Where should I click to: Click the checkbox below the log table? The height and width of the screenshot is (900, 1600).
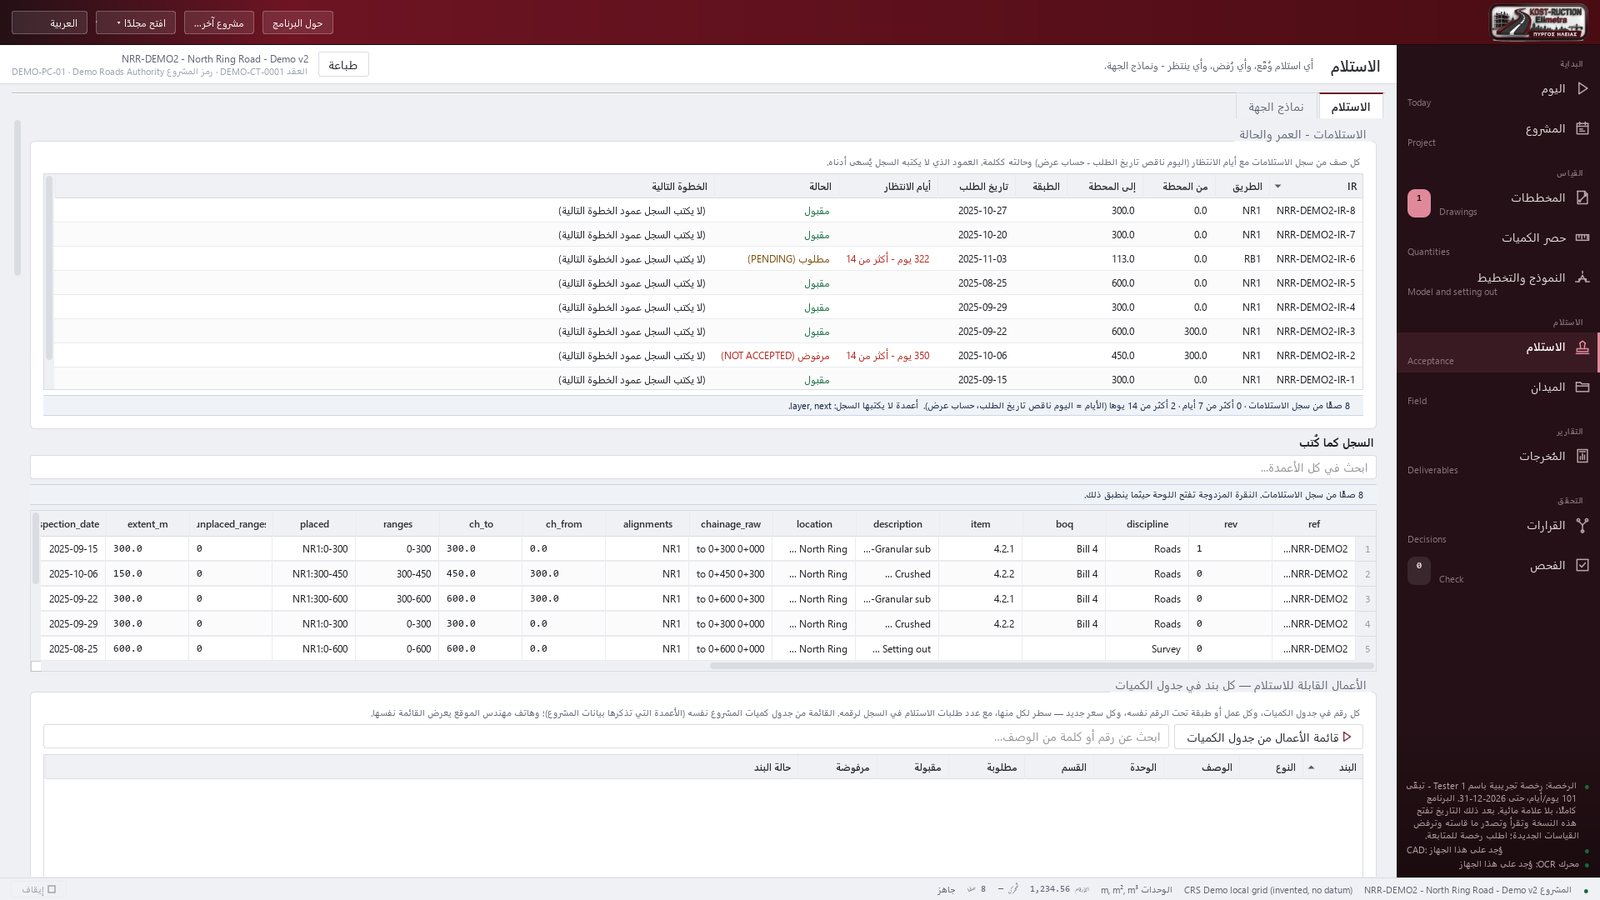click(36, 666)
